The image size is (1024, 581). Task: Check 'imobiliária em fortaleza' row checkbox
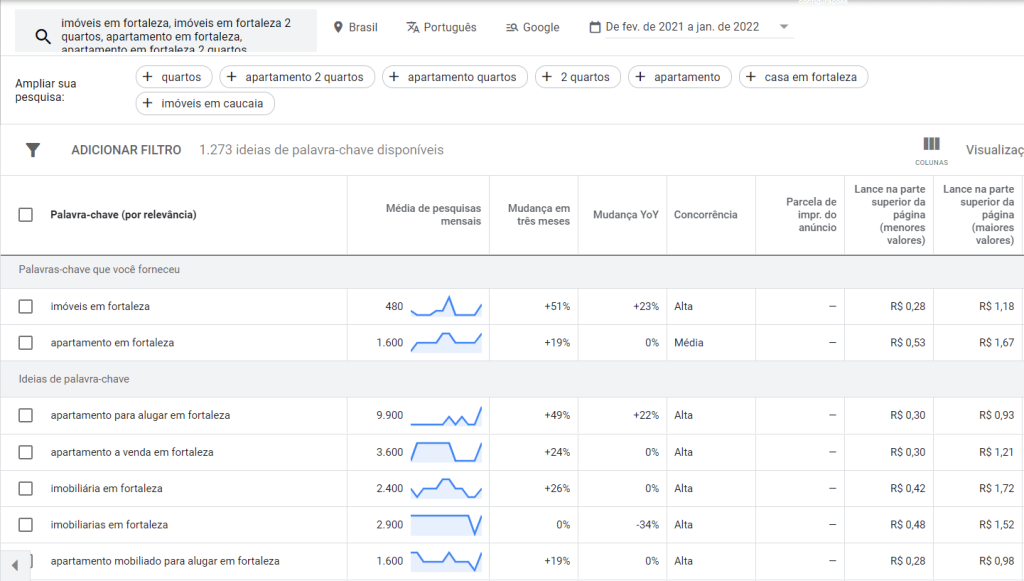[x=25, y=488]
